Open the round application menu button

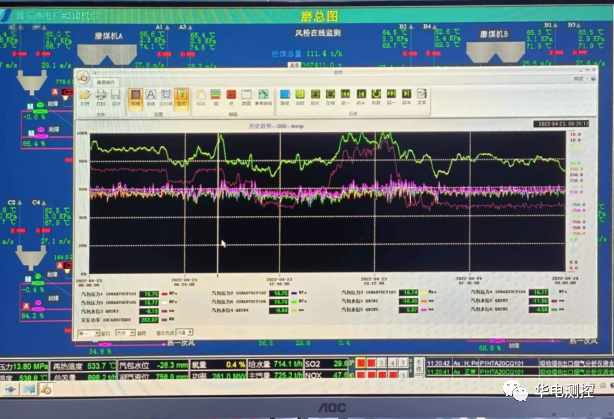[82, 76]
